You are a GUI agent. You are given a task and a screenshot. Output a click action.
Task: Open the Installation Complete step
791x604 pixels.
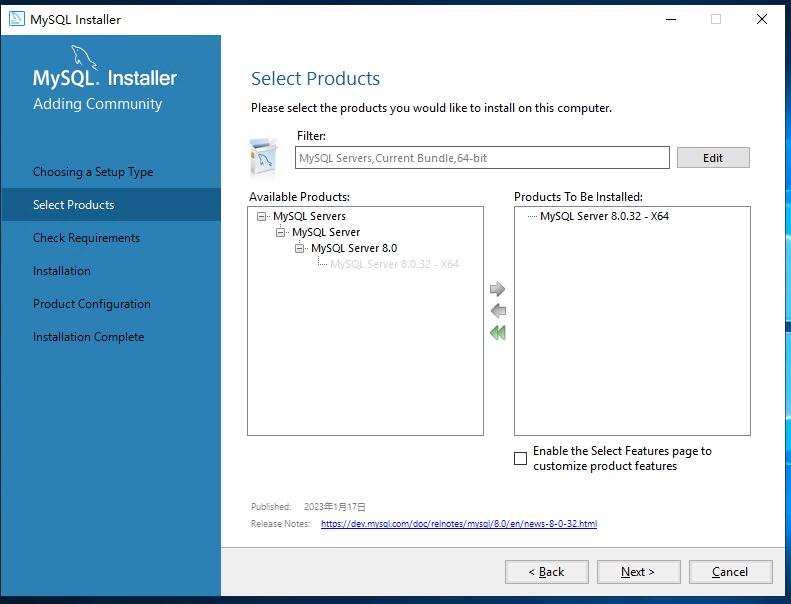(x=88, y=337)
